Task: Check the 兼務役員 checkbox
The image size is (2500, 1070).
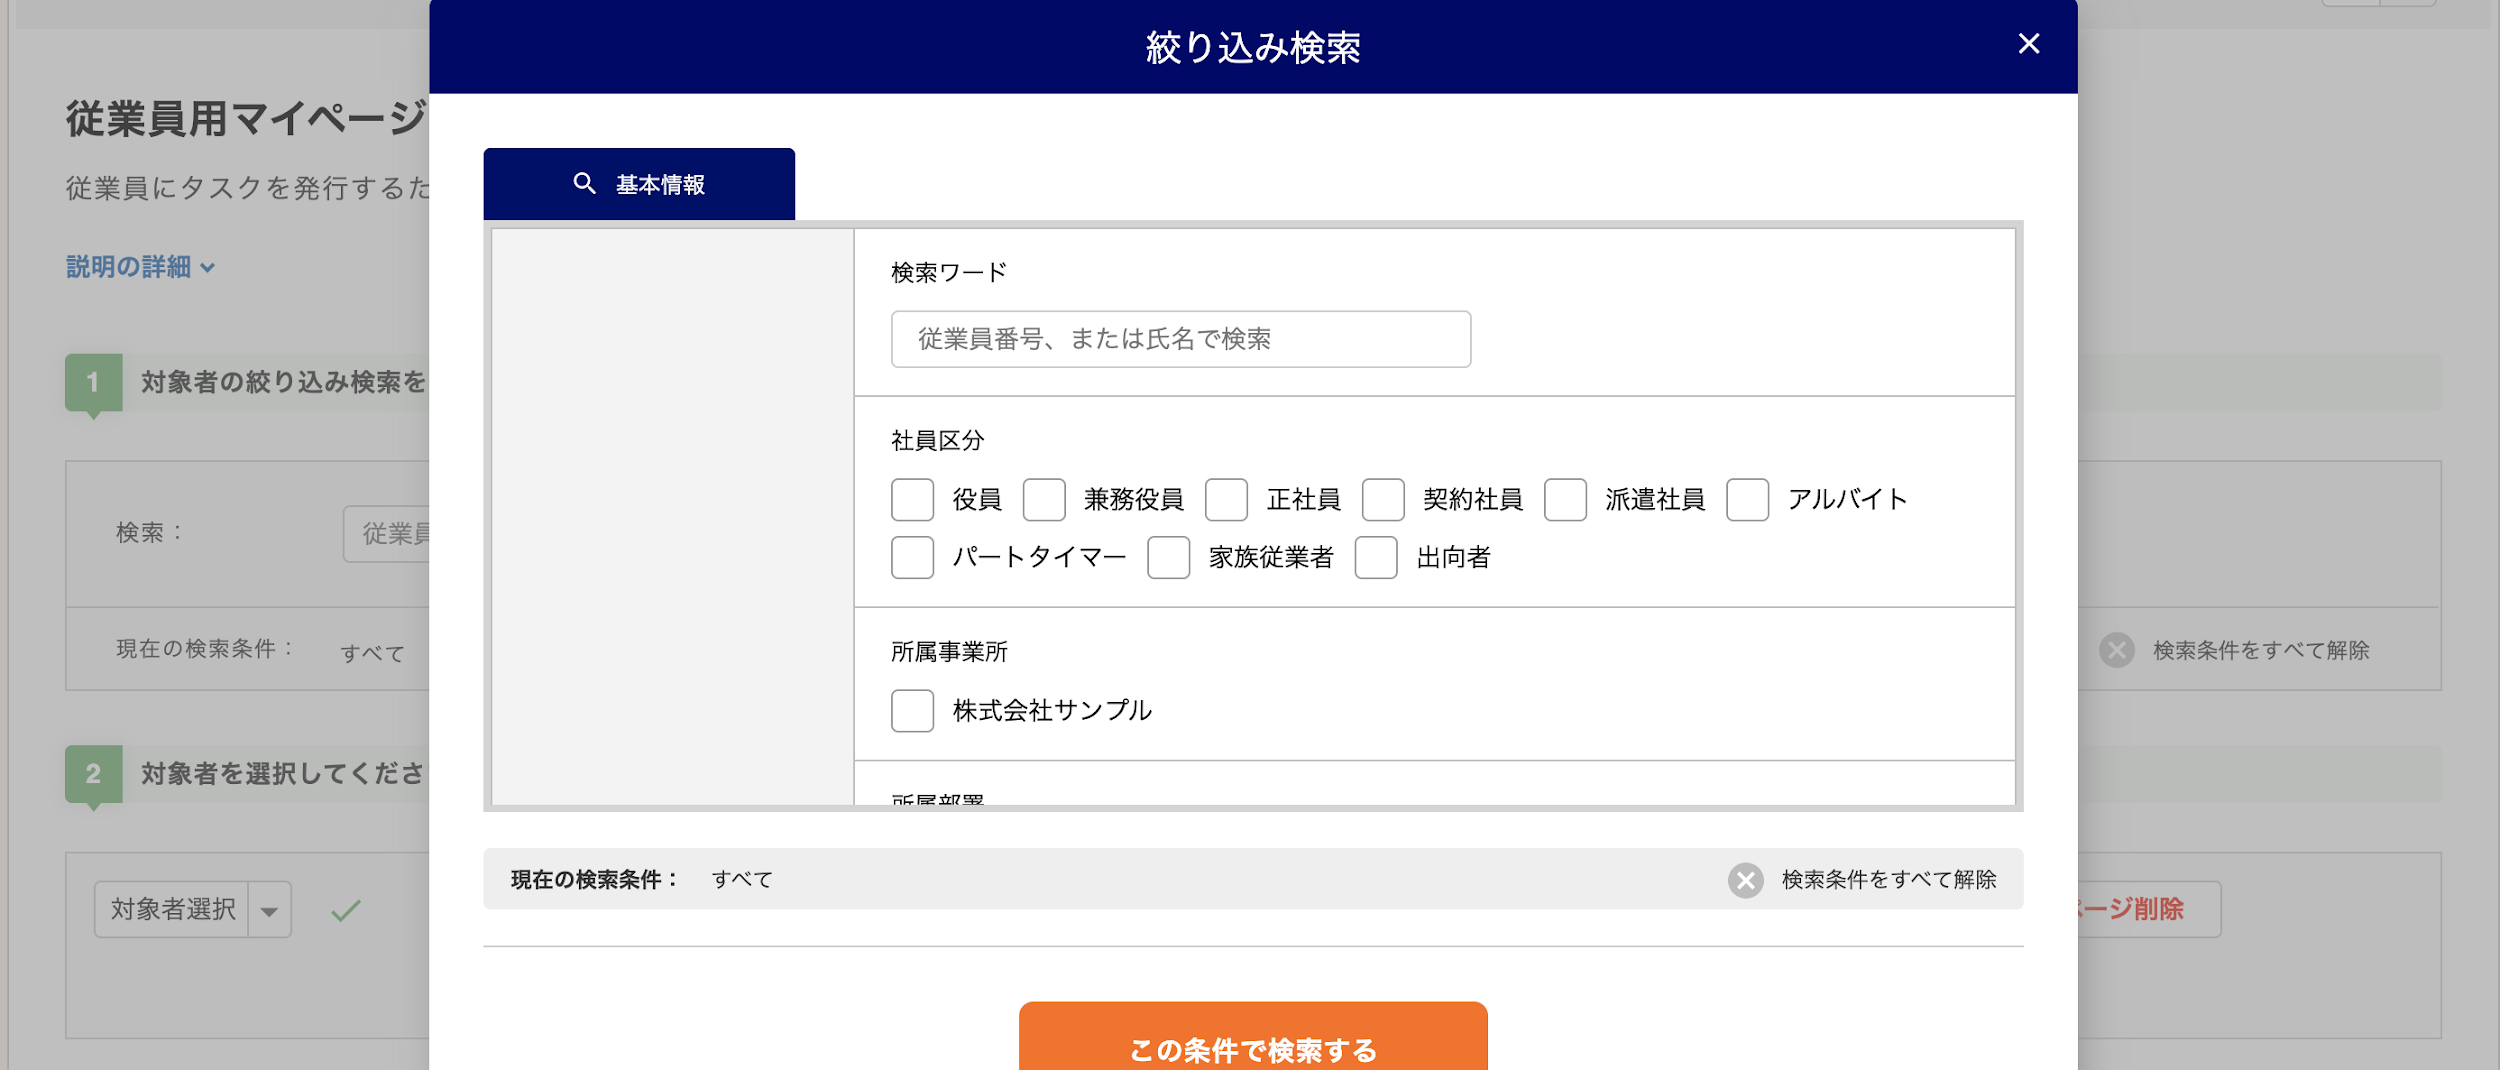Action: pyautogui.click(x=1044, y=500)
